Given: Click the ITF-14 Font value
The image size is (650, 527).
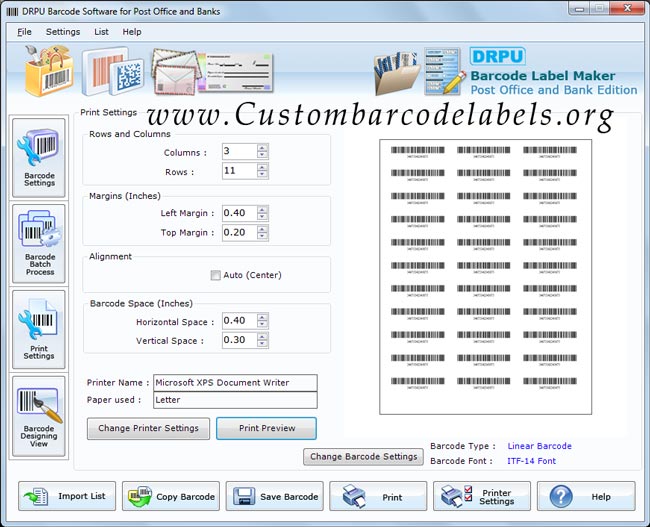Looking at the screenshot, I should (x=531, y=461).
